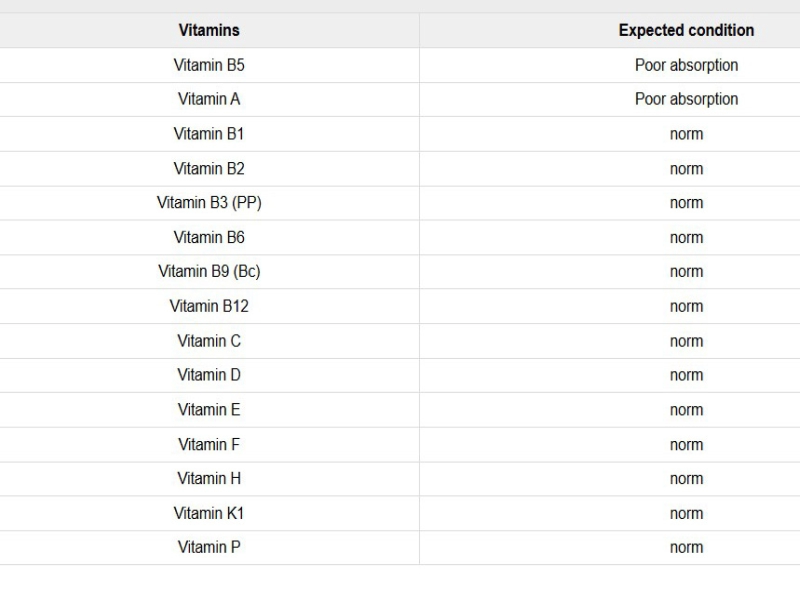The width and height of the screenshot is (800, 600).
Task: Click the Vitamin B2 row label
Action: (209, 168)
